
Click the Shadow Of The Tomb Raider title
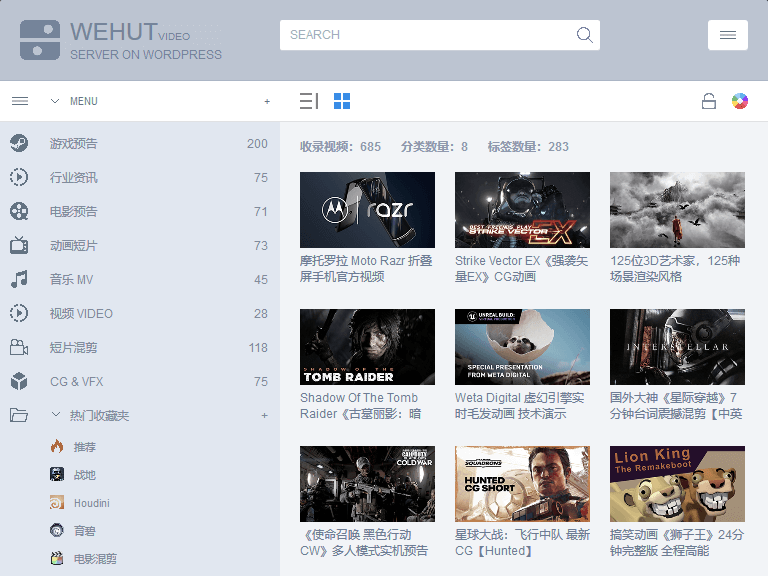click(360, 406)
